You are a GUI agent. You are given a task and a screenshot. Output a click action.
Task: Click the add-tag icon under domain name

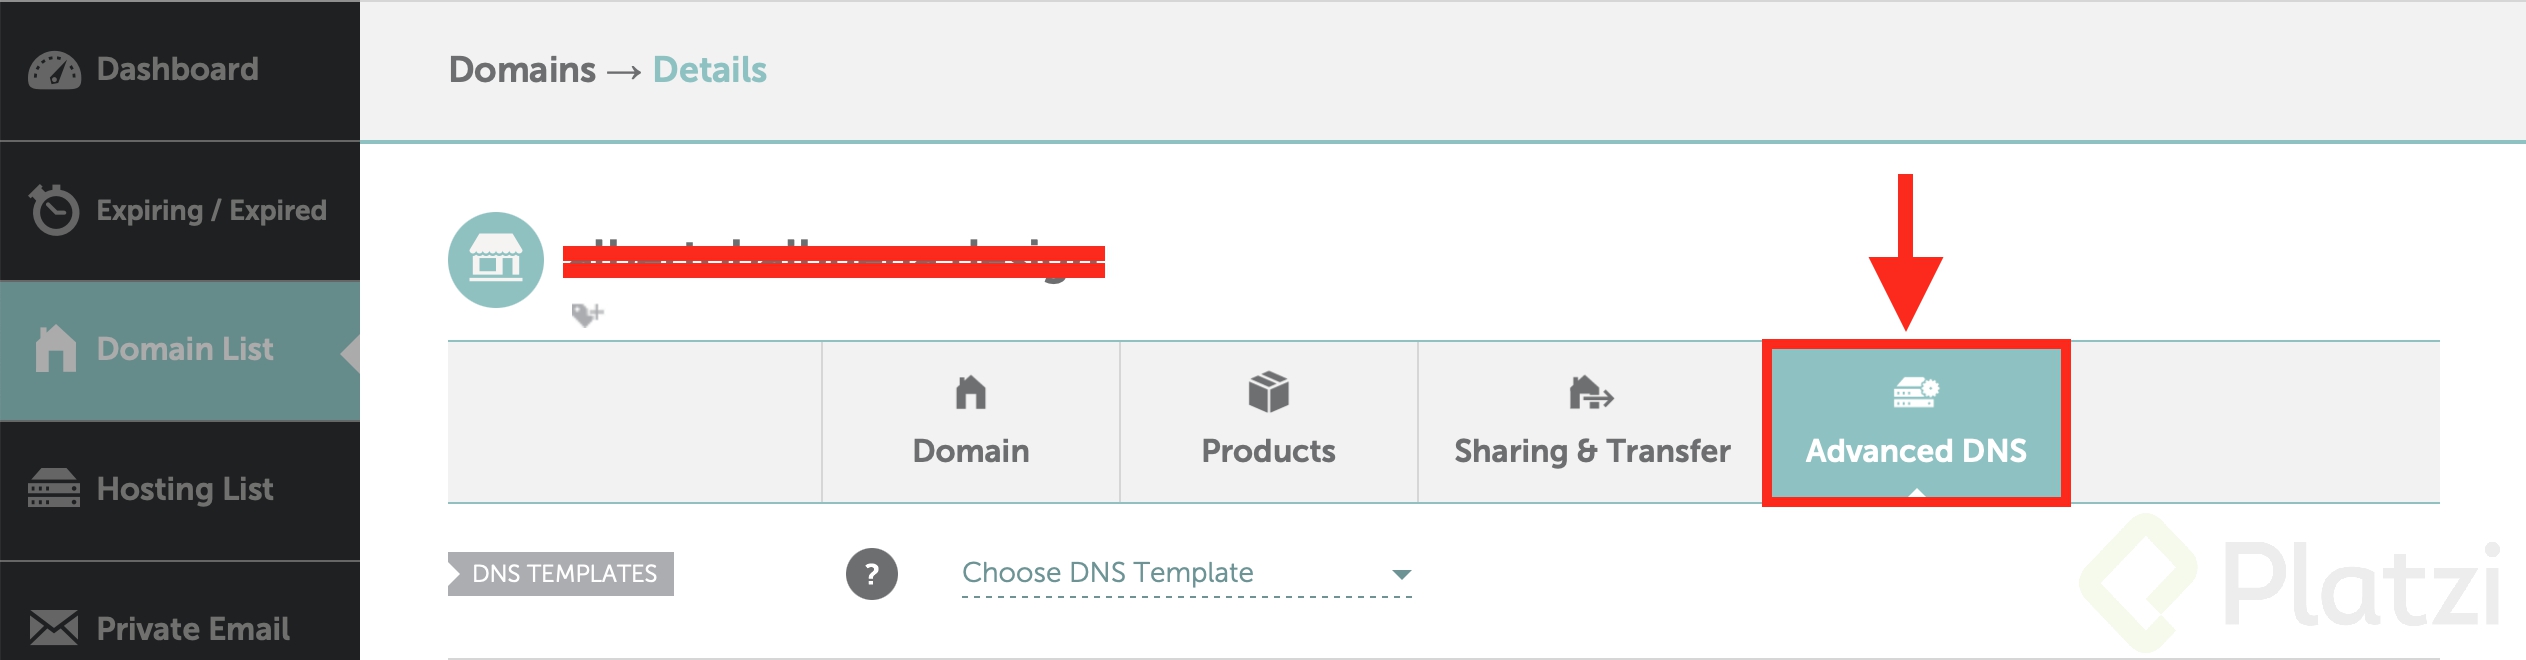[x=587, y=314]
